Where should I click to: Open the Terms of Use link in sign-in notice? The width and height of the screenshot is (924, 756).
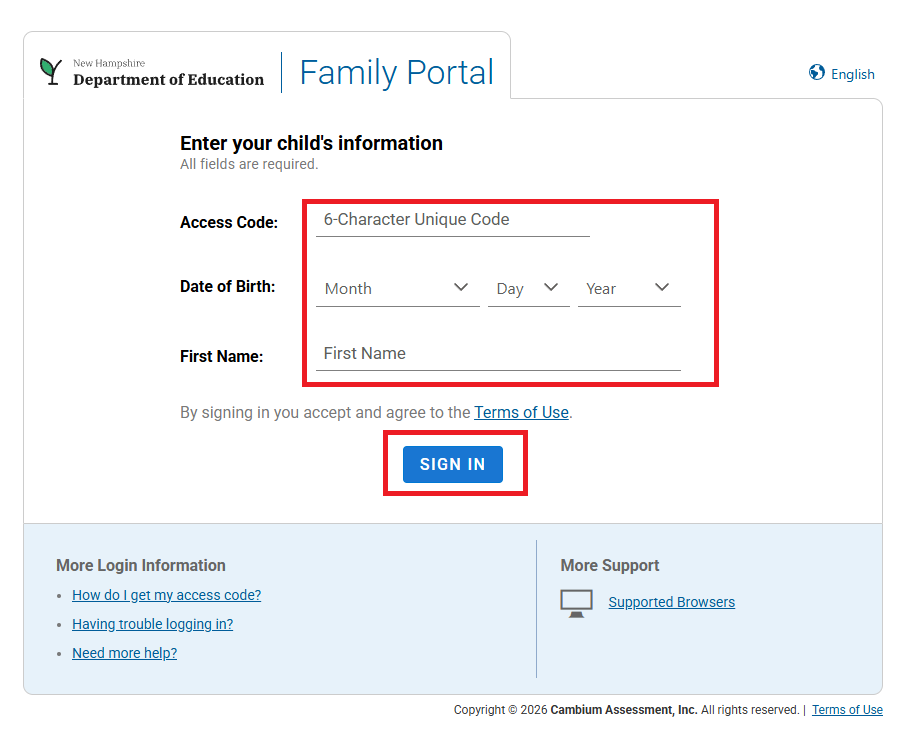point(521,412)
